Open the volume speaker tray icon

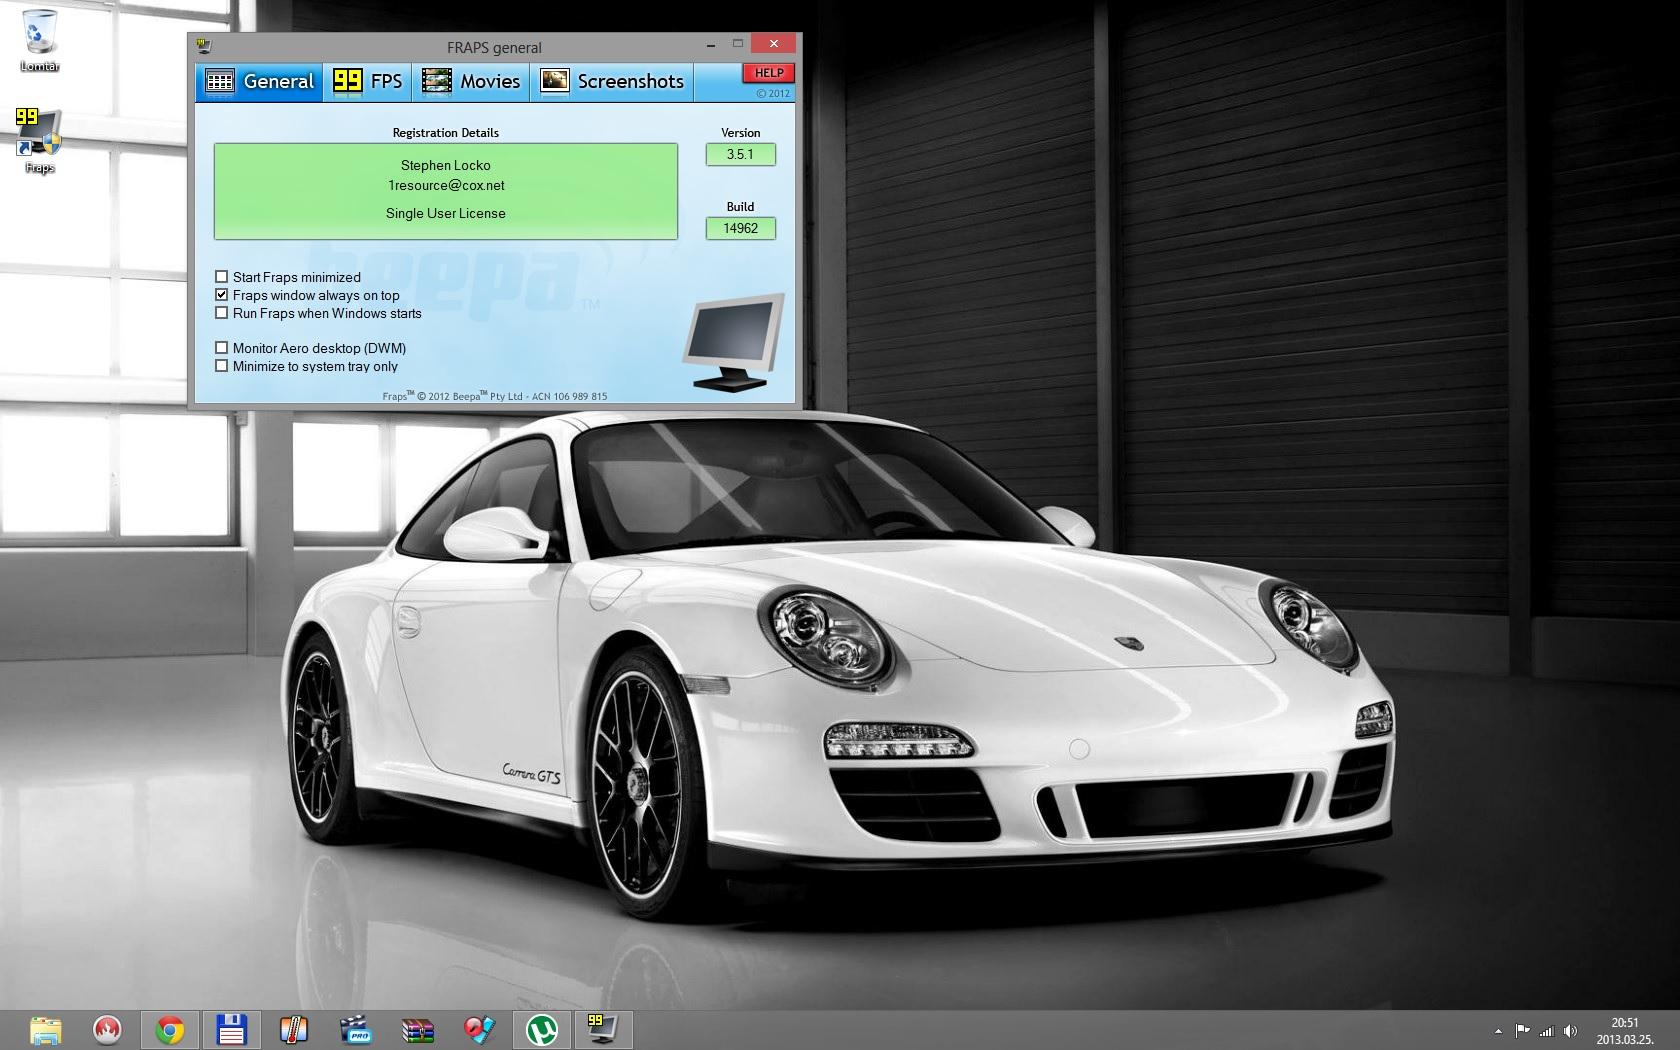coord(1570,1031)
